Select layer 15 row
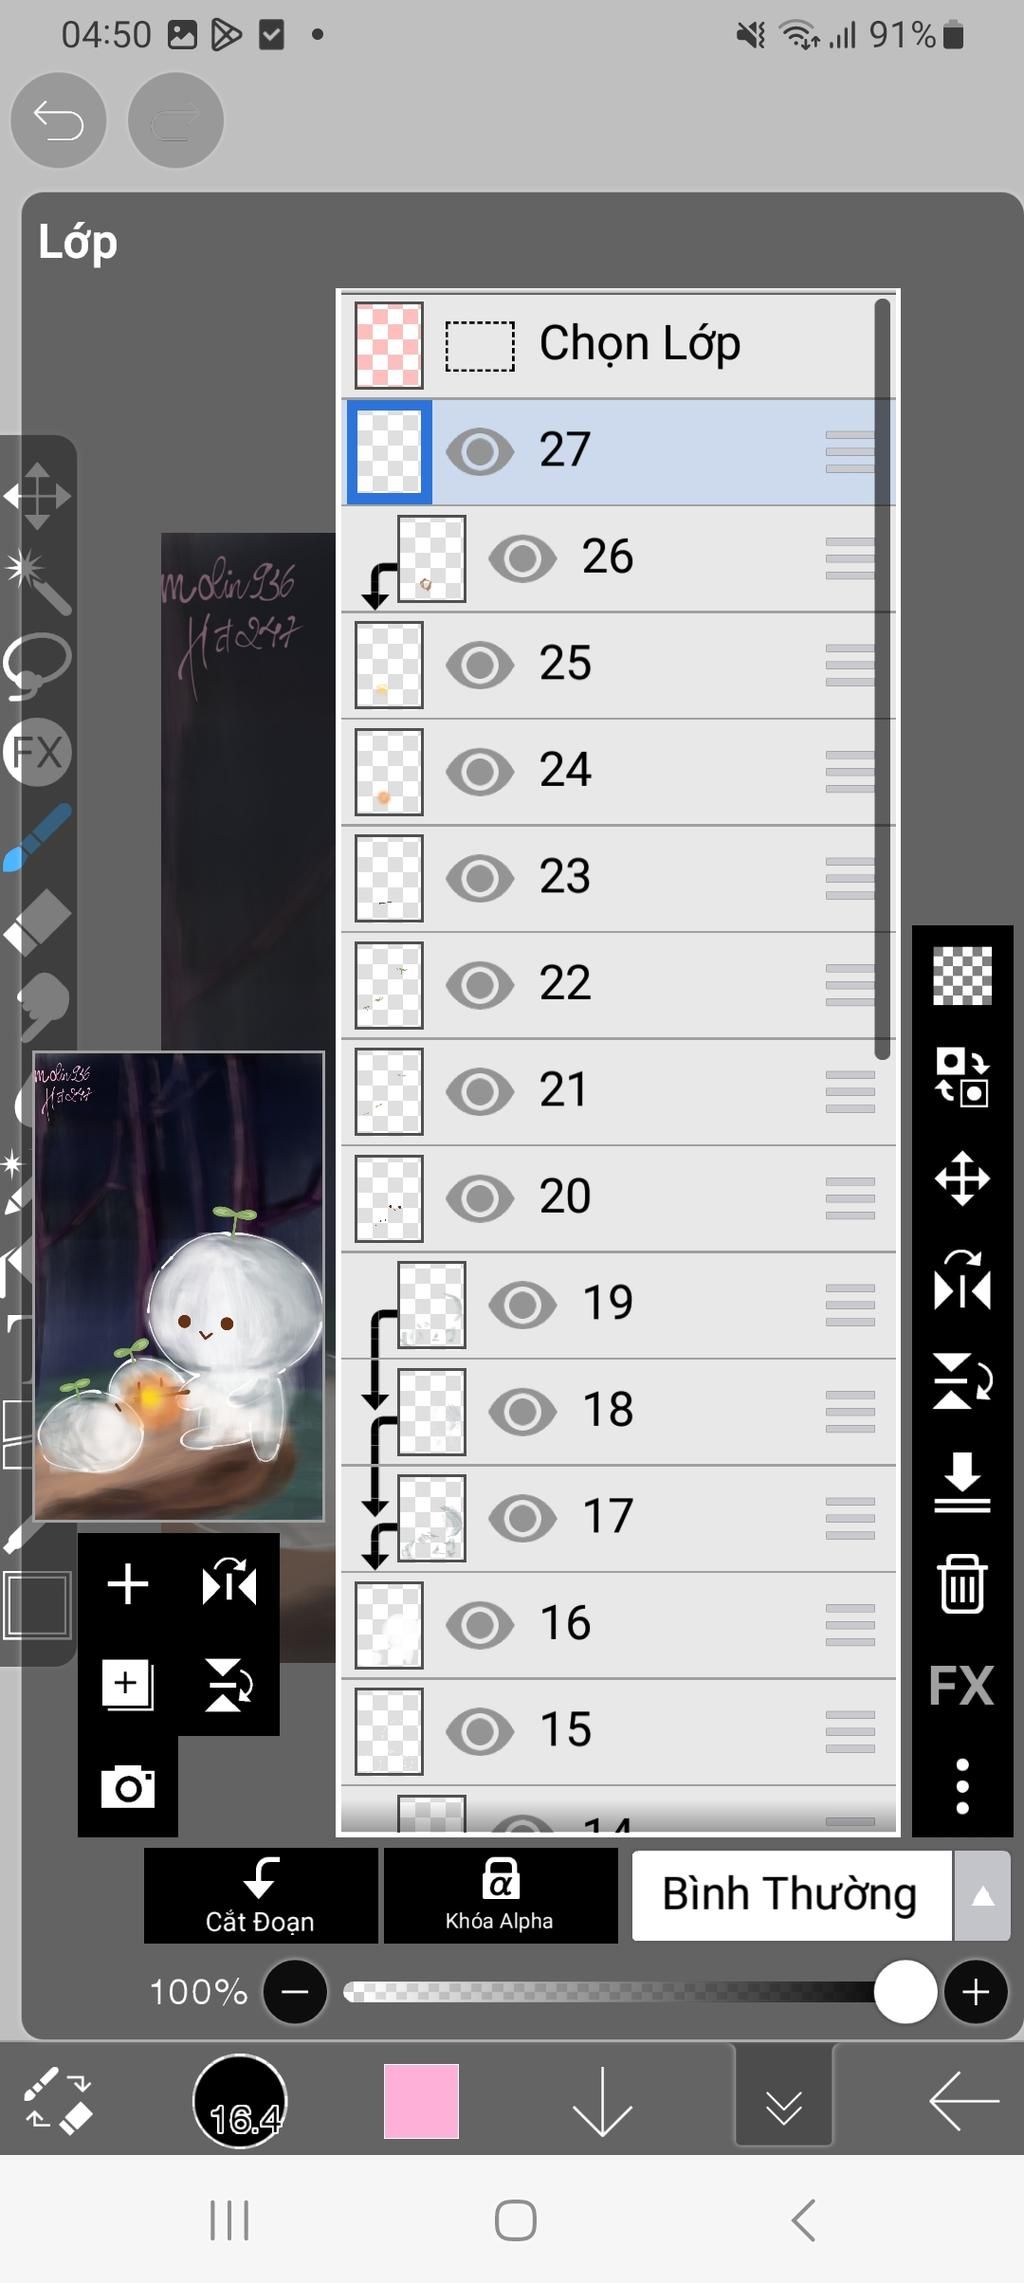1024x2283 pixels. pyautogui.click(x=618, y=1732)
